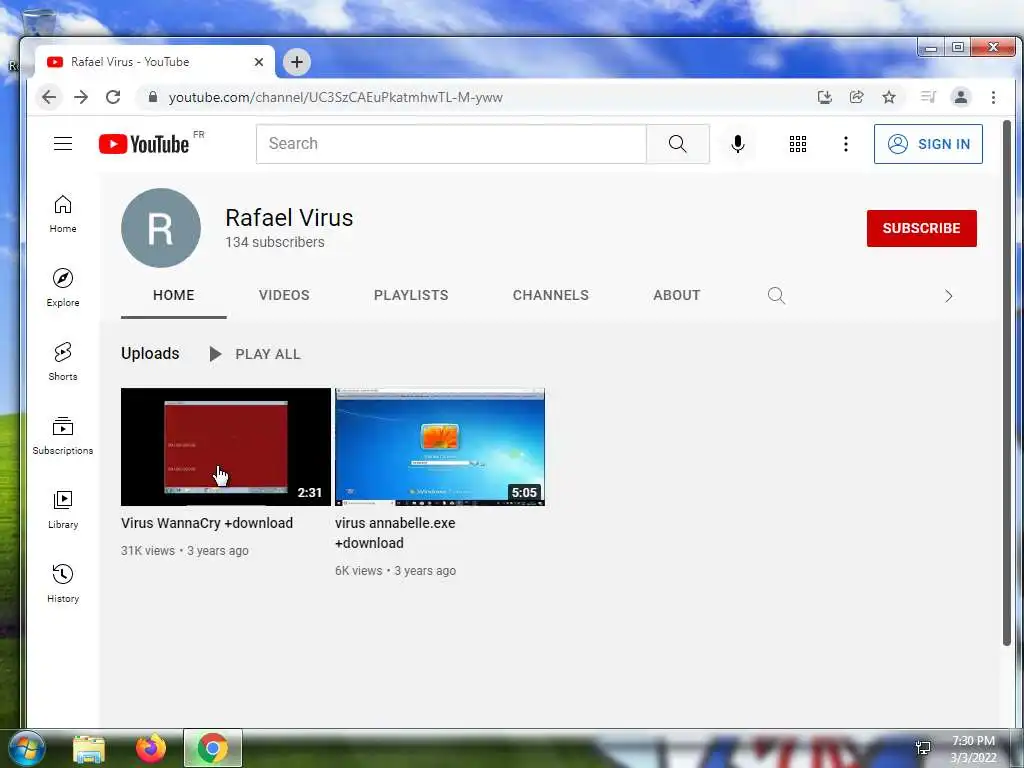Click the Rafael Virus channel avatar
Image resolution: width=1024 pixels, height=768 pixels.
point(161,228)
